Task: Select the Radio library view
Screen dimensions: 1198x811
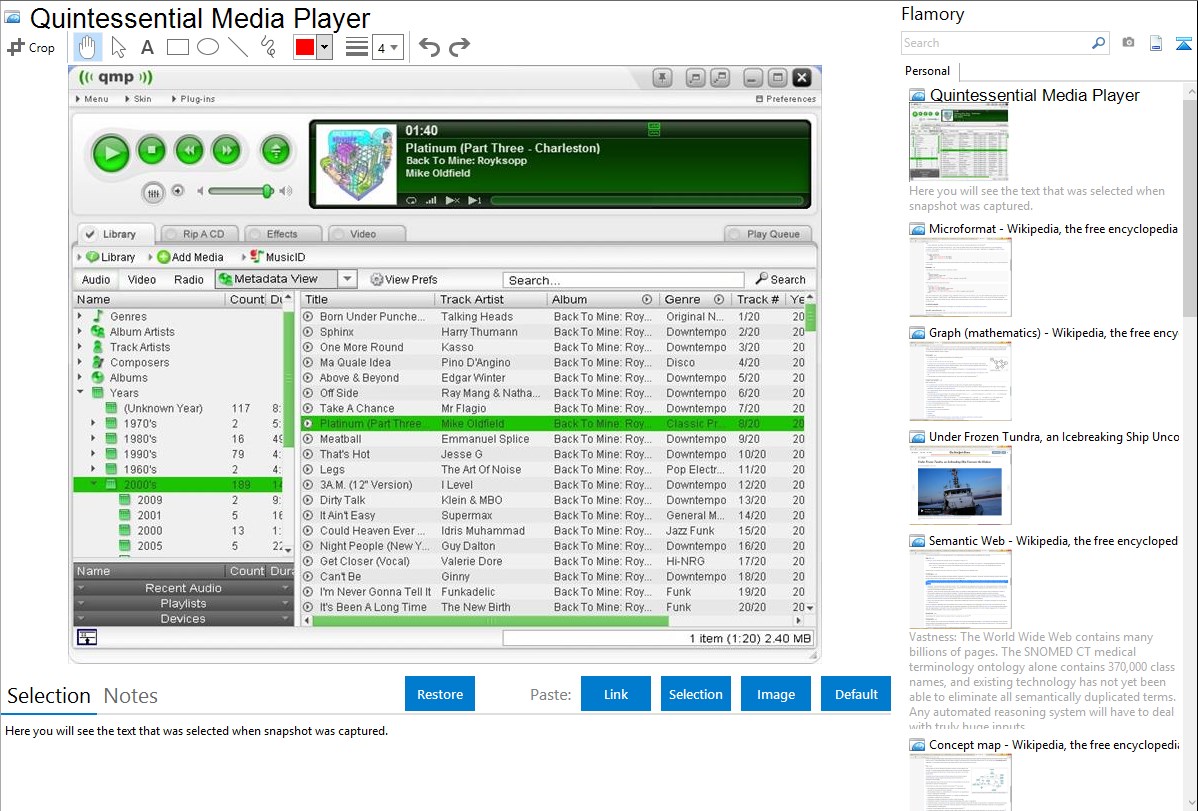Action: 188,280
